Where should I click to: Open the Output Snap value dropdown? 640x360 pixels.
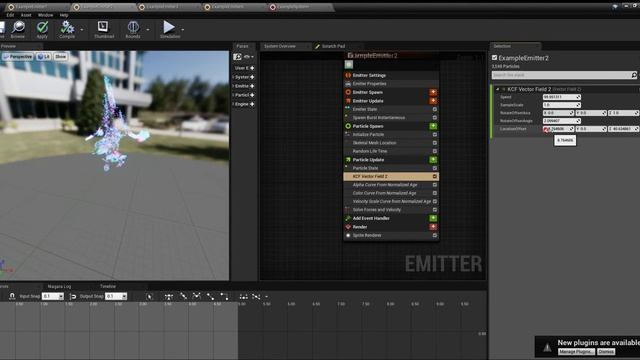coord(124,297)
